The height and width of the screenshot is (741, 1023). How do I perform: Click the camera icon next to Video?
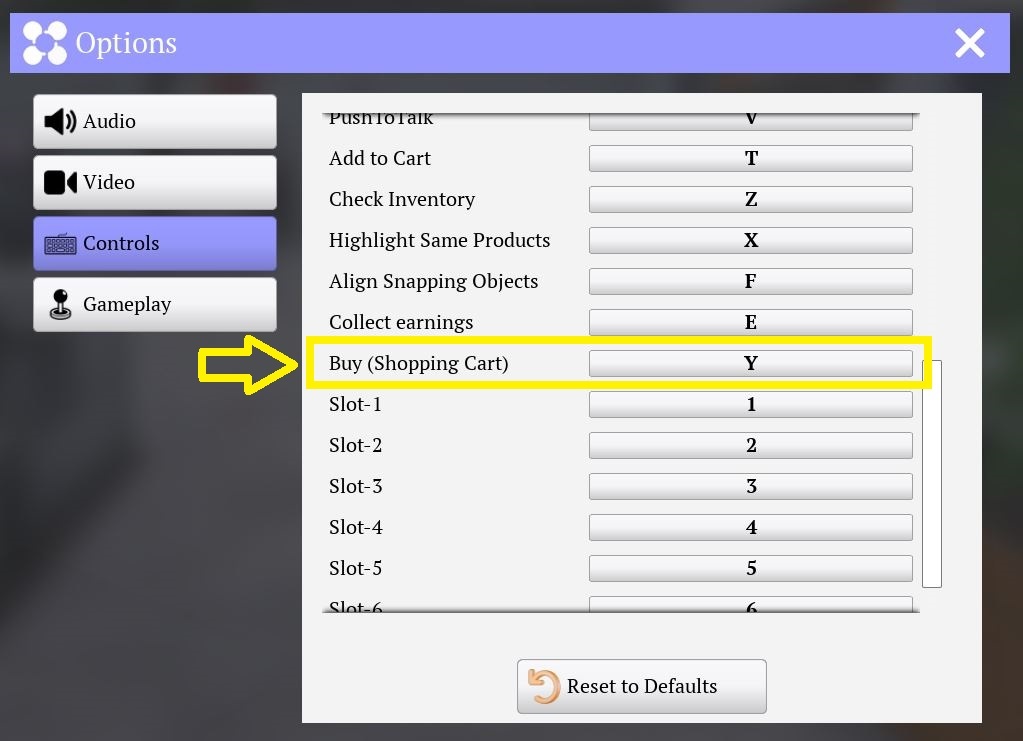coord(60,183)
